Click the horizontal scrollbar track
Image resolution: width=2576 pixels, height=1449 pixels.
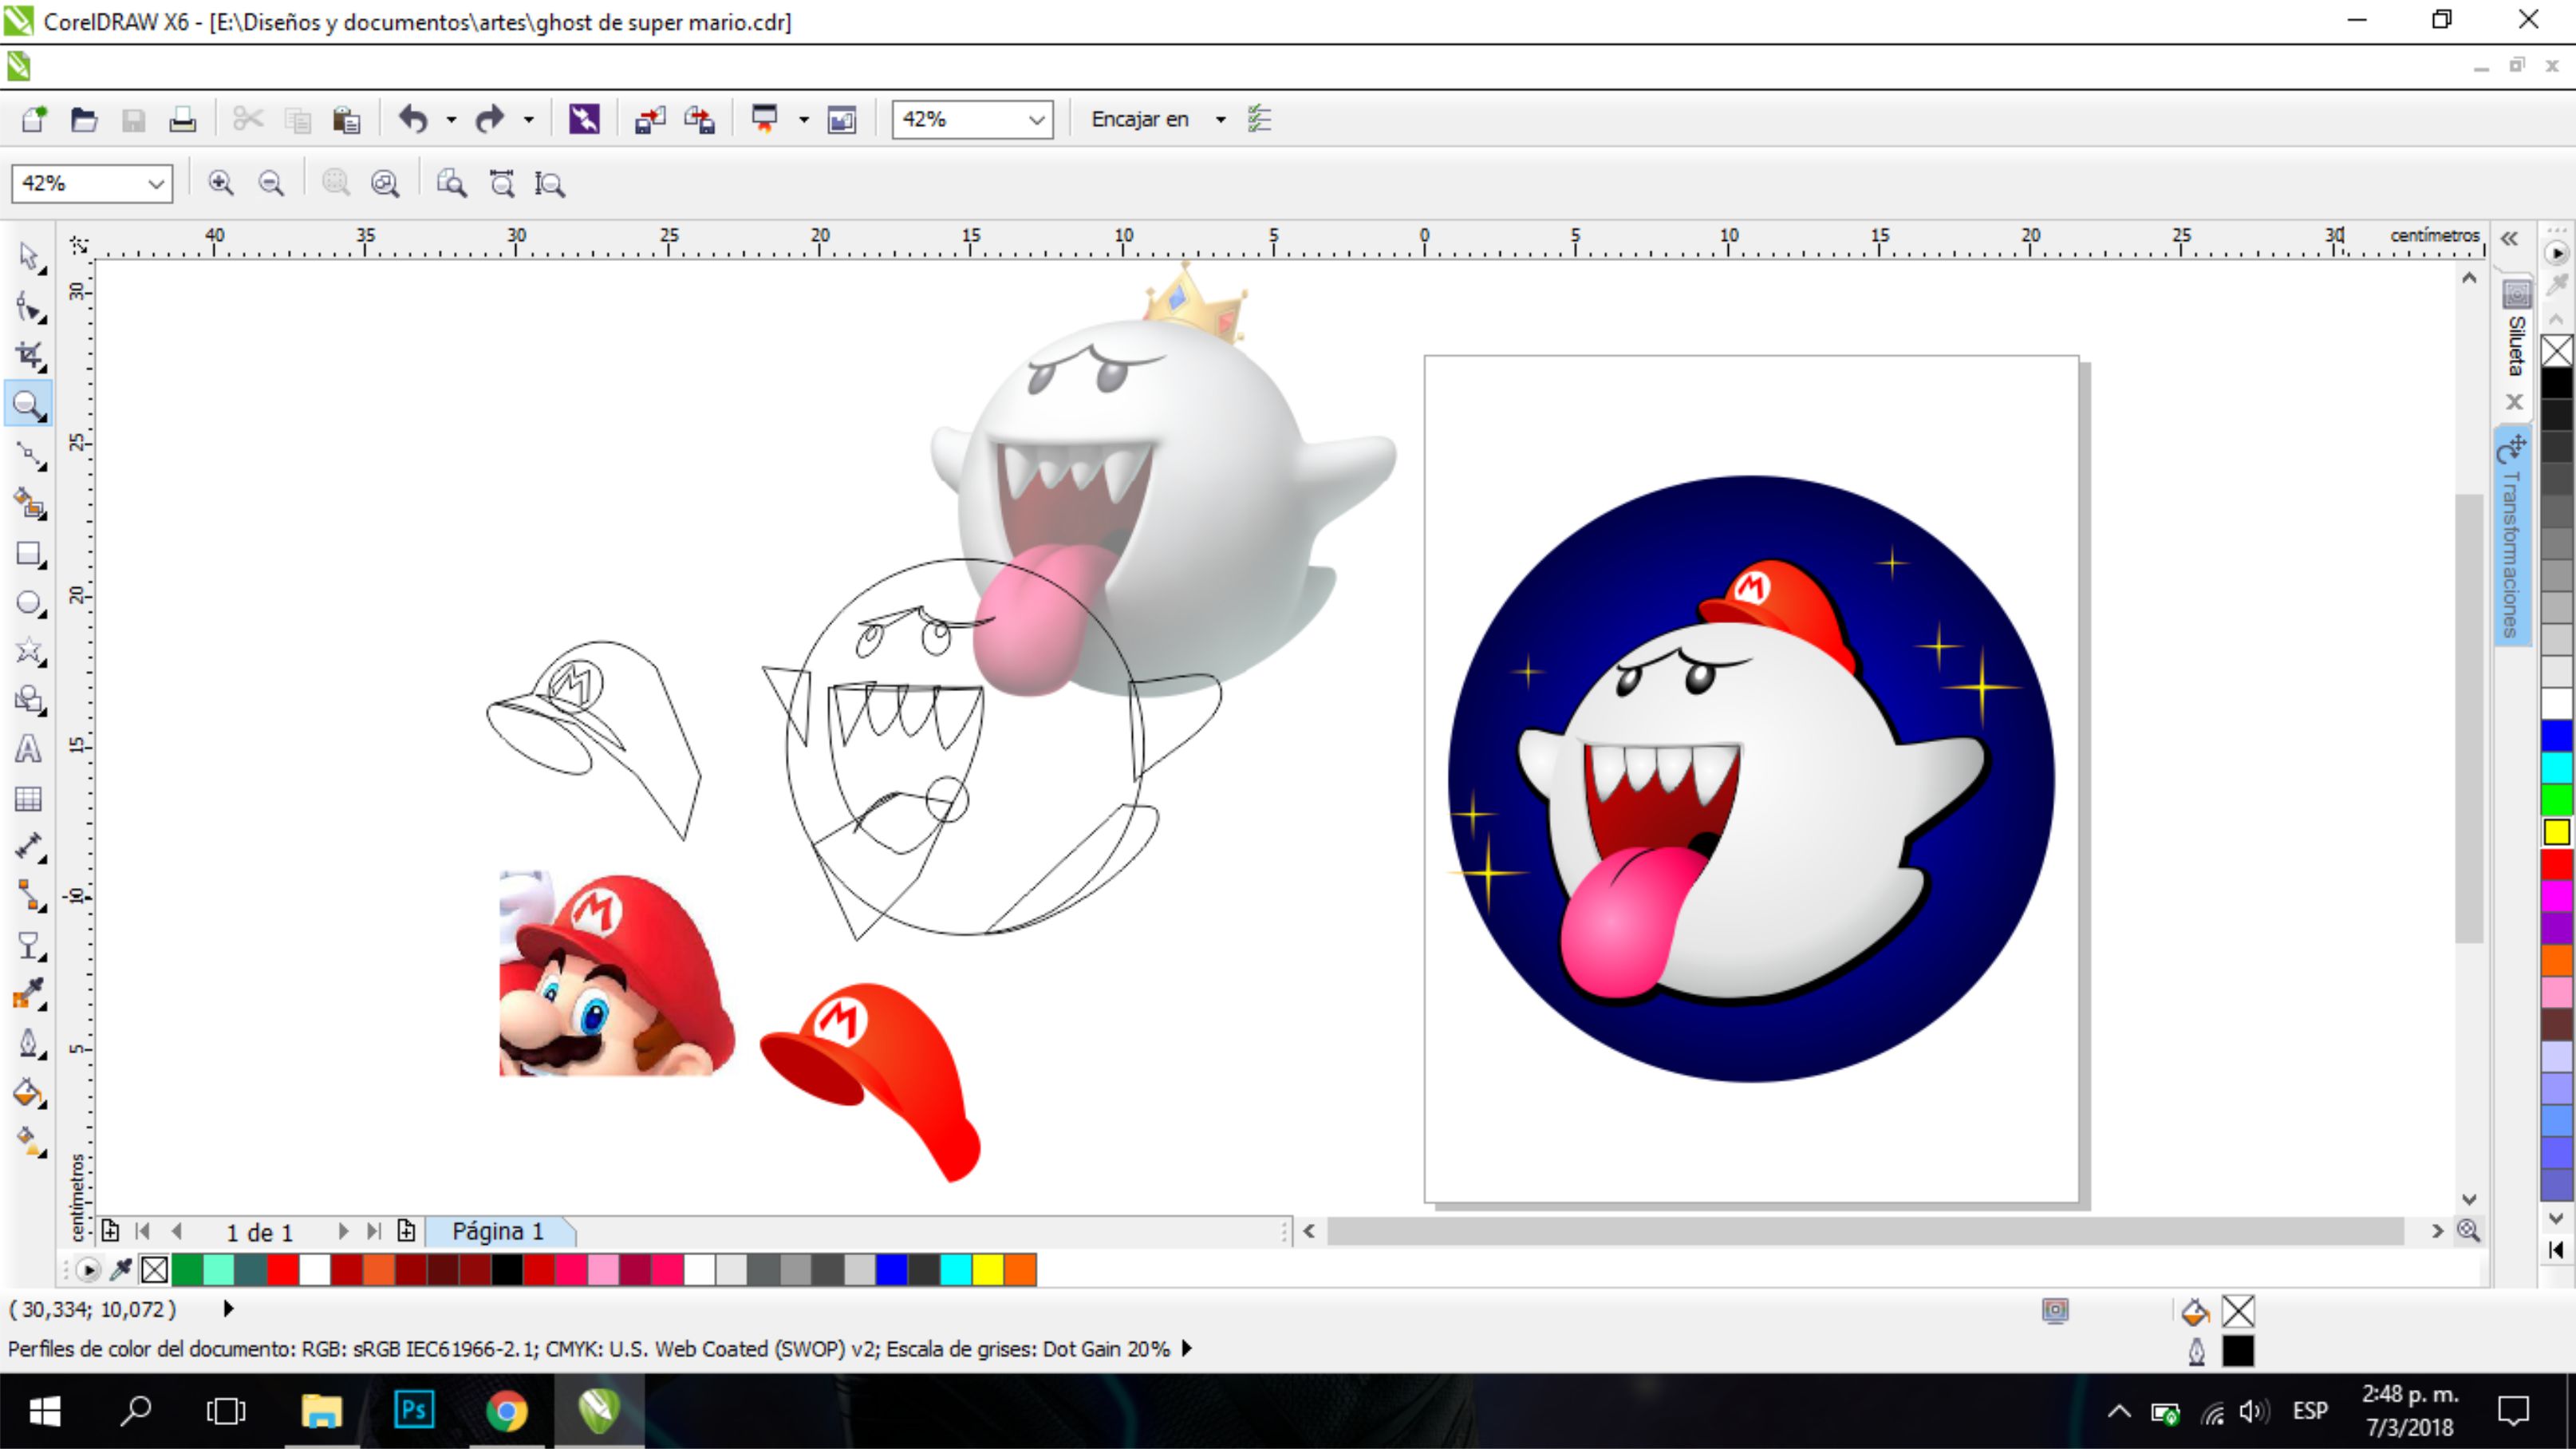tap(1865, 1231)
